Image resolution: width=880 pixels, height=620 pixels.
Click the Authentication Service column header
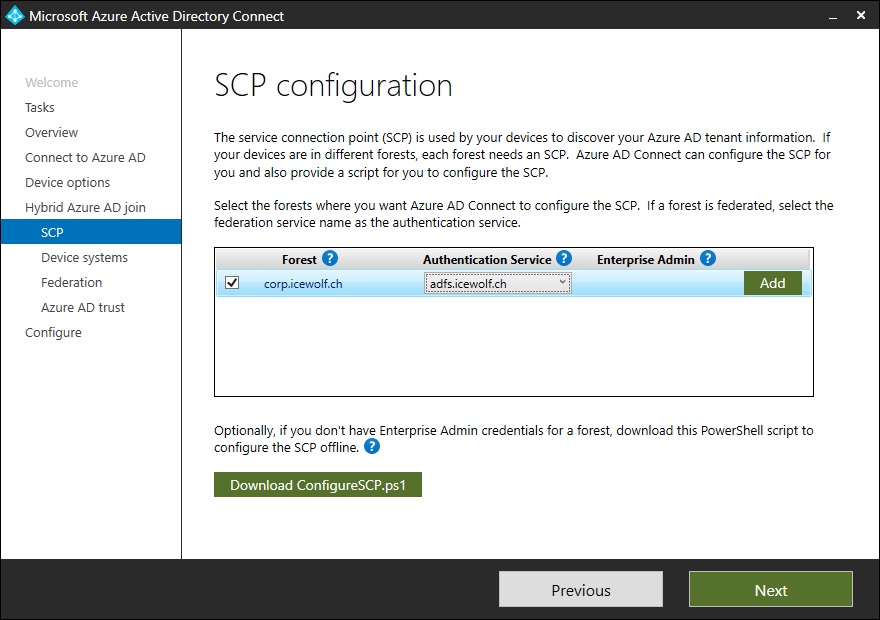point(487,260)
